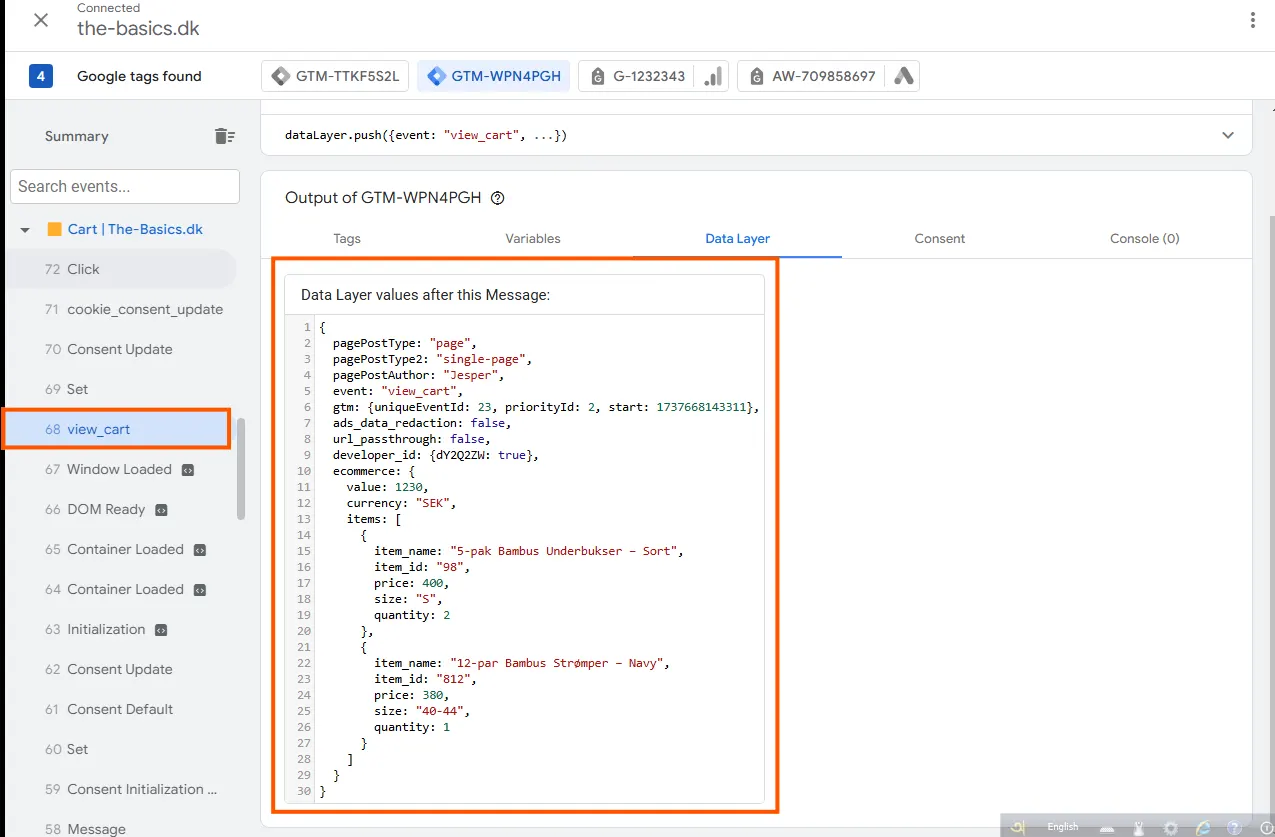Open help icon beside Output of GTM-WPN4PGH
The height and width of the screenshot is (837, 1275).
[x=497, y=198]
